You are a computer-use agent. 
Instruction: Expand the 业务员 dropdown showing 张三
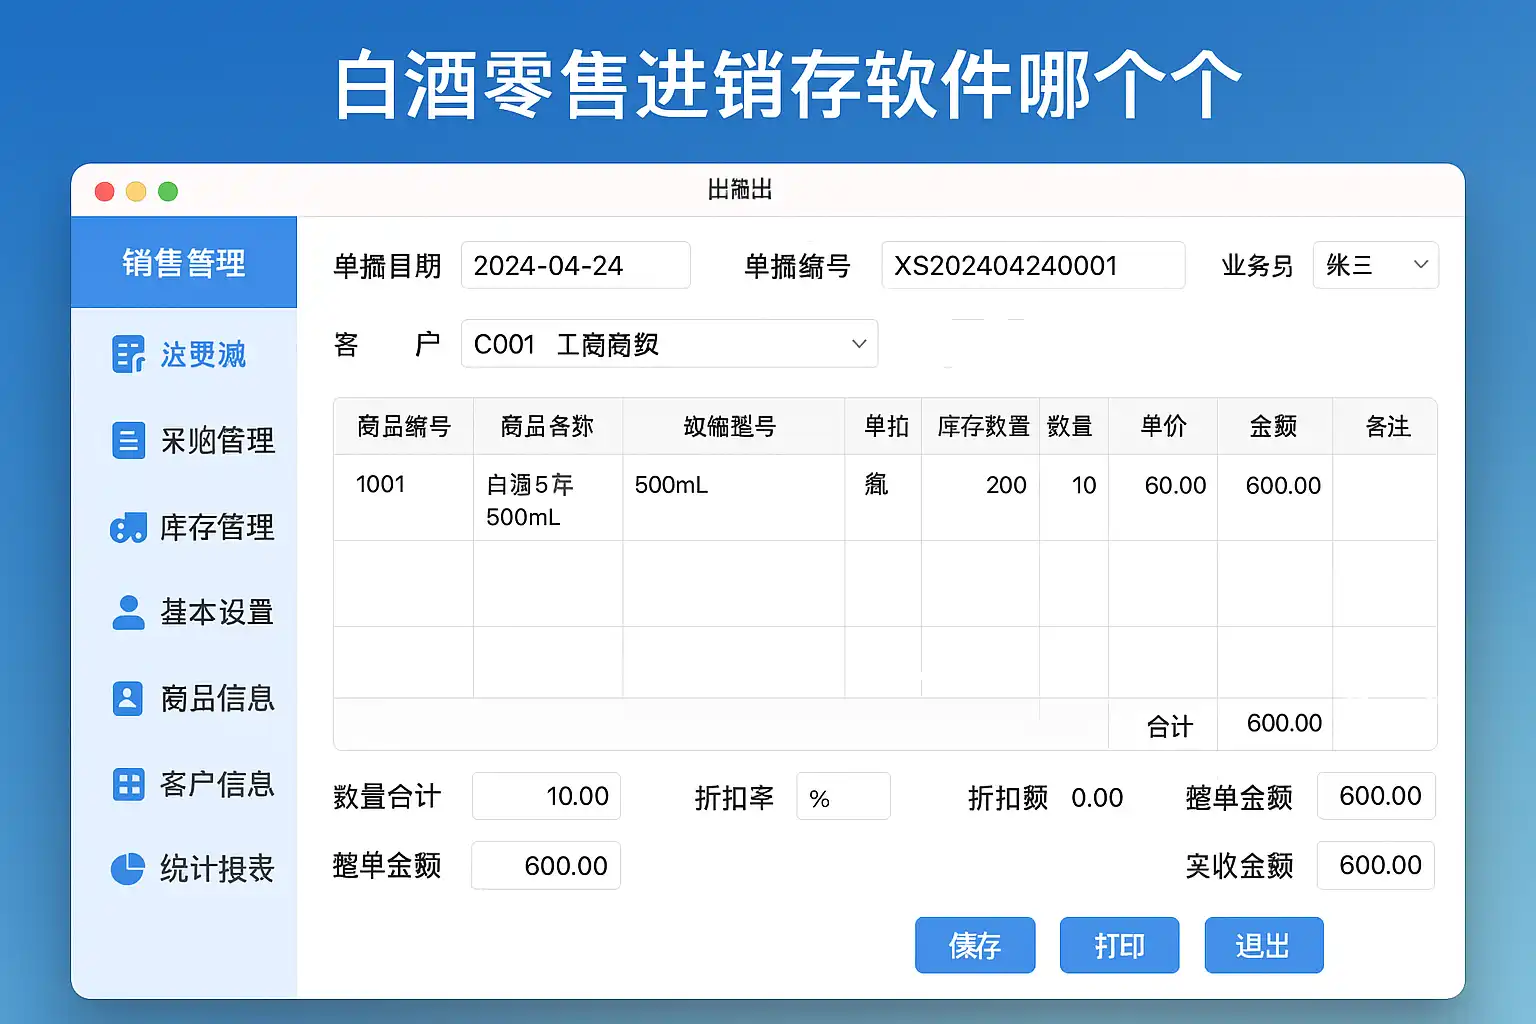click(1375, 265)
